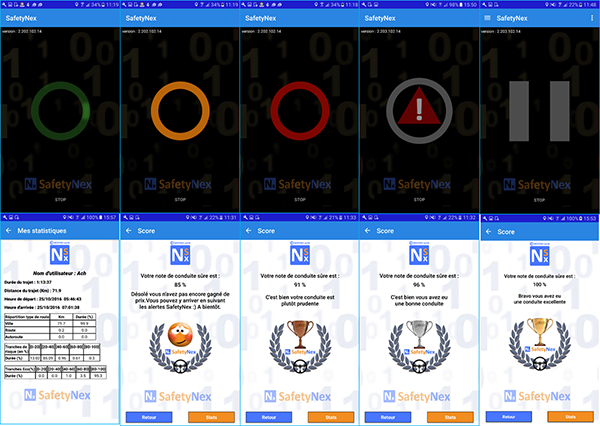Image resolution: width=600 pixels, height=426 pixels.
Task: Click the '96 %' score value
Action: tap(419, 285)
